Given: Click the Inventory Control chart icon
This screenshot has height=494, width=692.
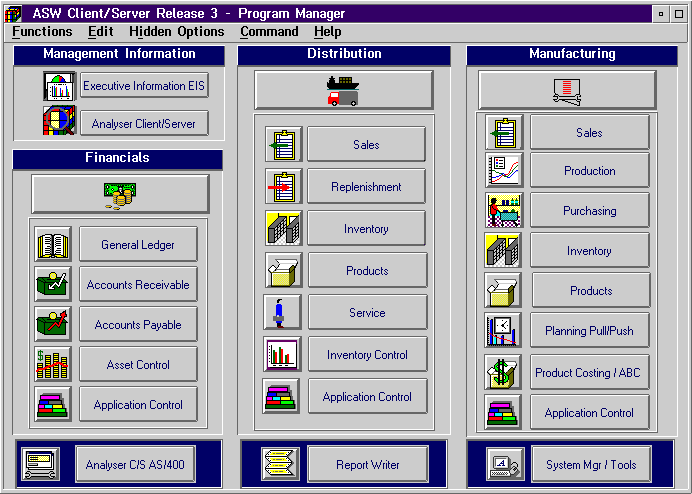Looking at the screenshot, I should pyautogui.click(x=282, y=354).
